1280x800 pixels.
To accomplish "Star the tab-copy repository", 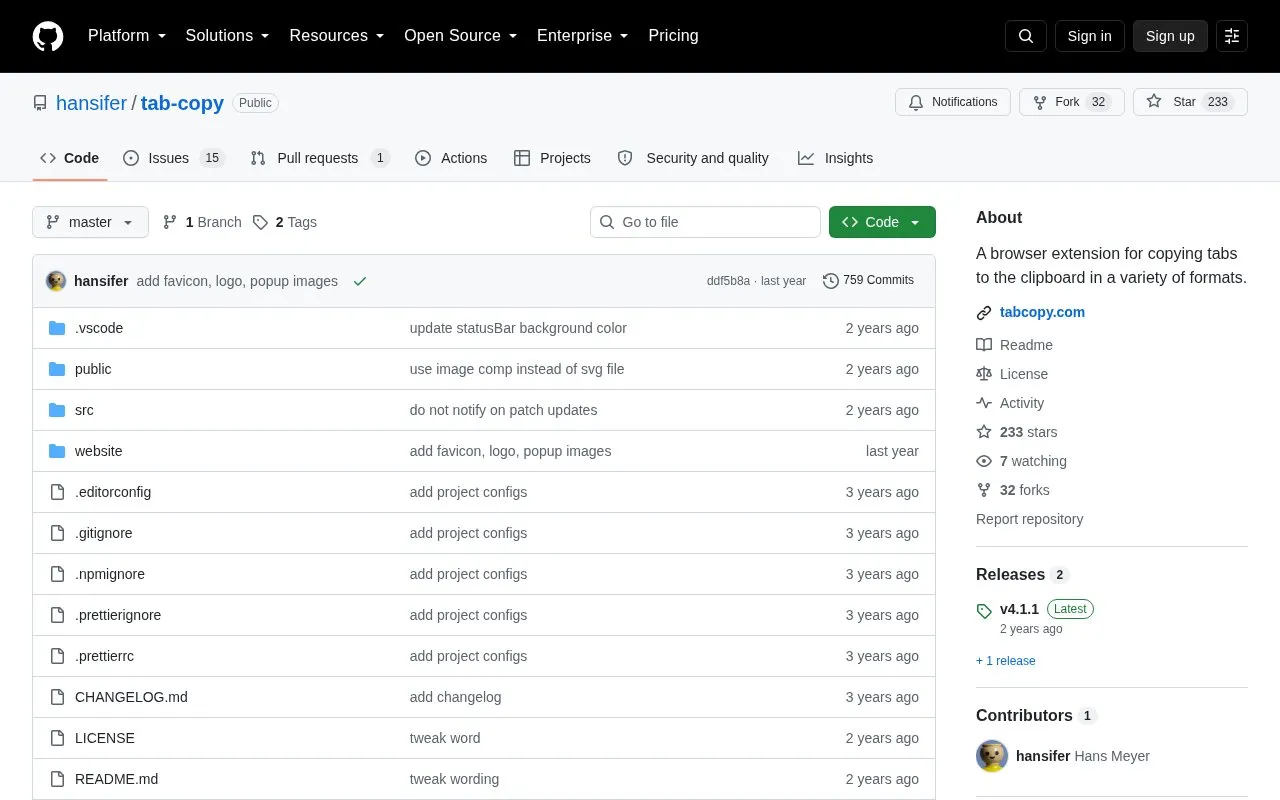I will click(x=1190, y=102).
